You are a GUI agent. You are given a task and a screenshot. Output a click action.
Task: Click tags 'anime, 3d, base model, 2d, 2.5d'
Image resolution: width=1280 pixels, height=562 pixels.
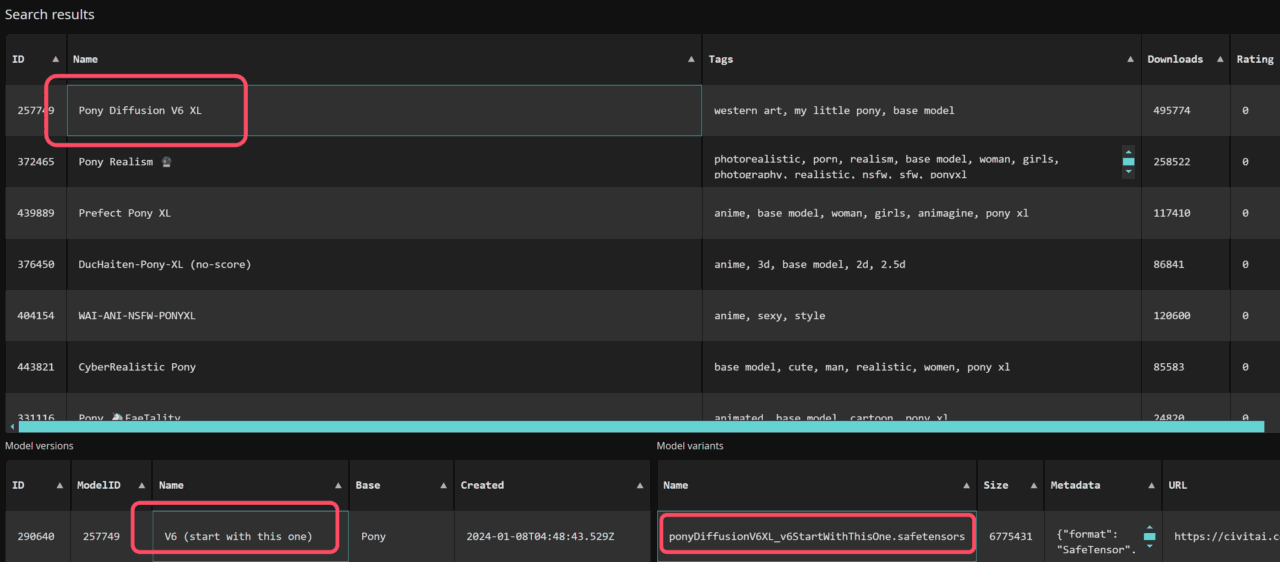point(810,264)
